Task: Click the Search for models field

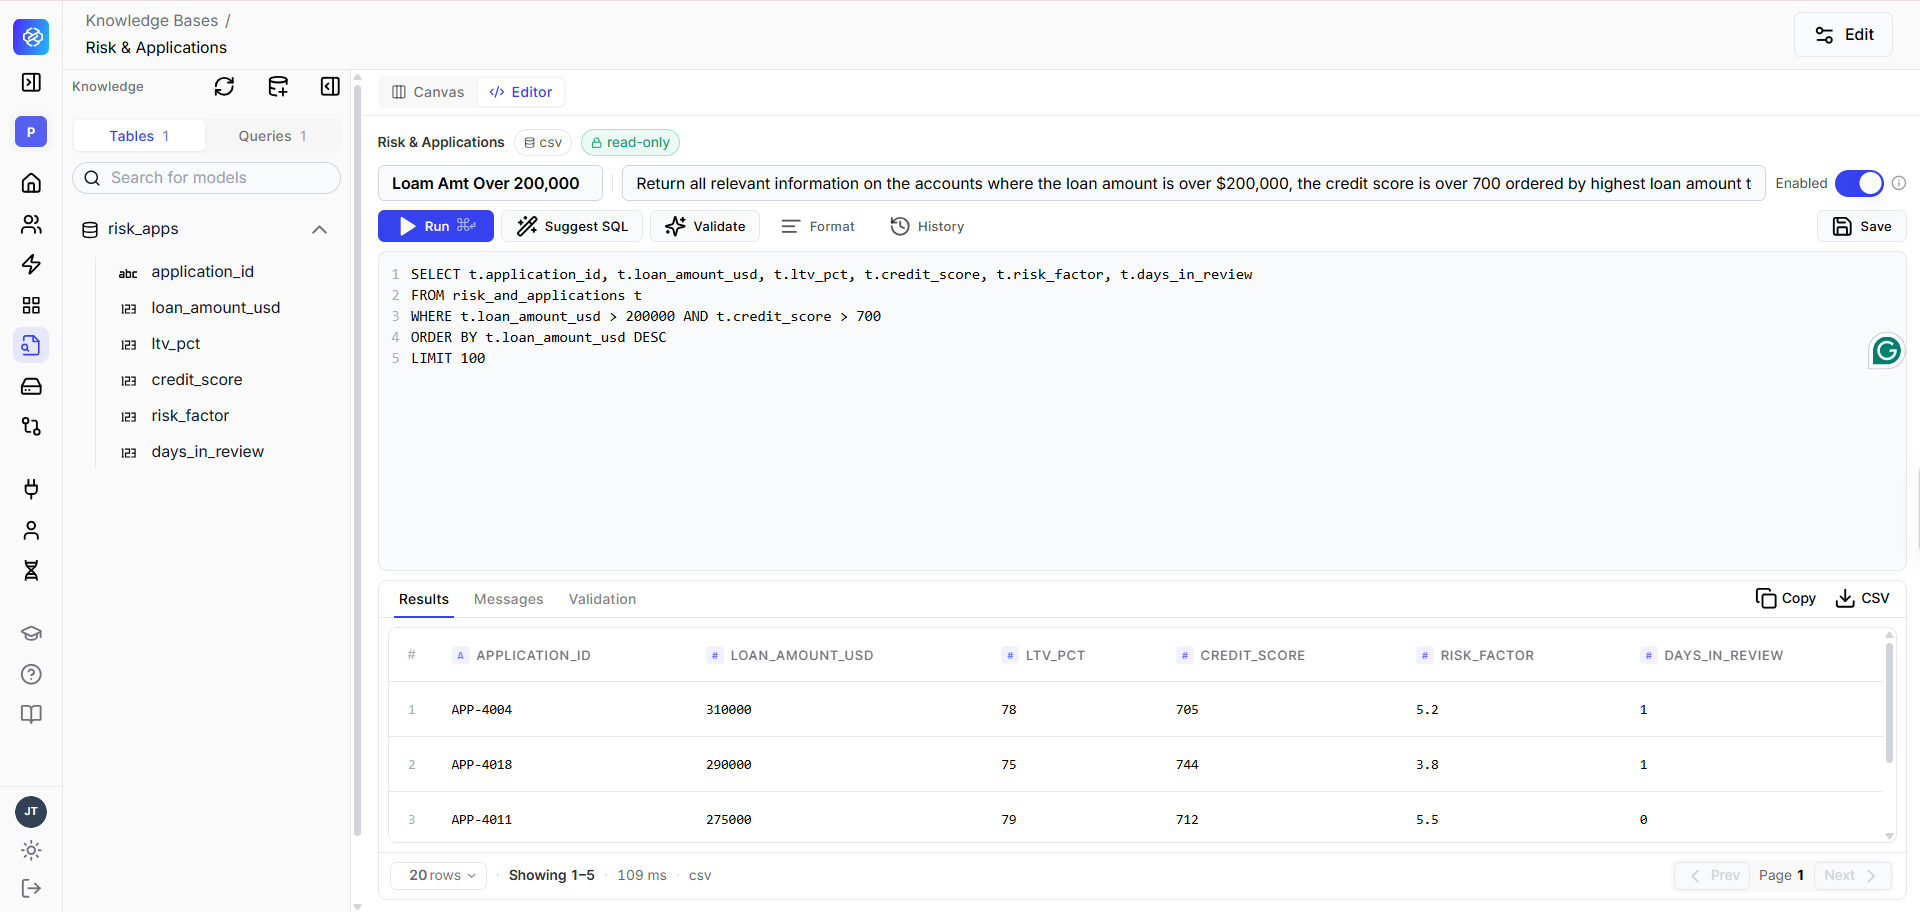Action: [206, 178]
